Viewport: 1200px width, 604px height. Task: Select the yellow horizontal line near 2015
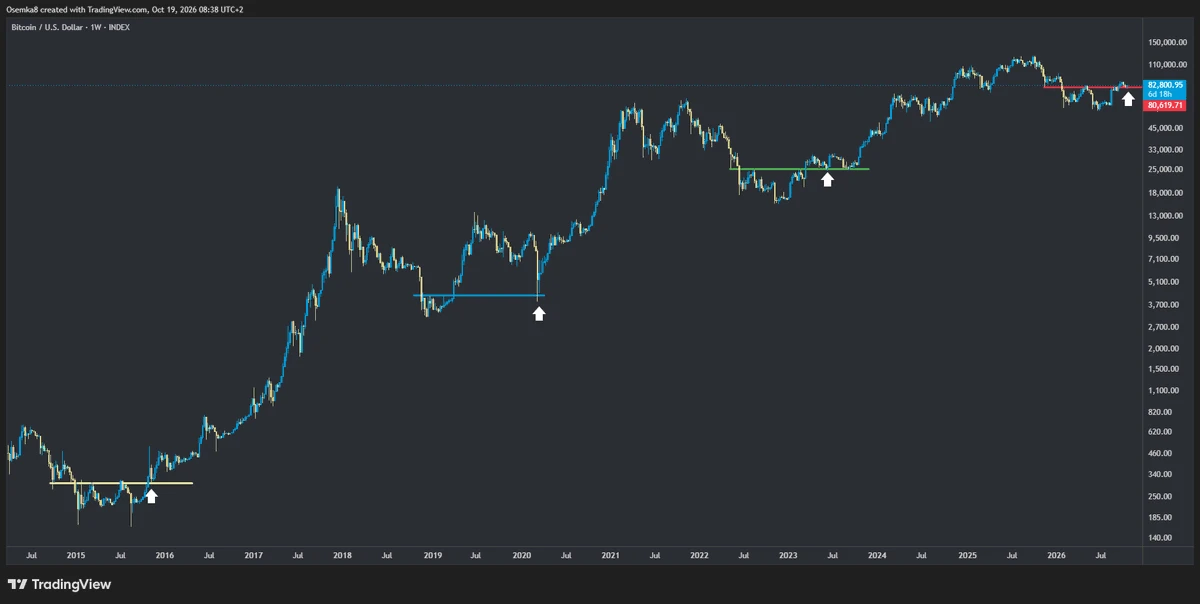point(121,483)
